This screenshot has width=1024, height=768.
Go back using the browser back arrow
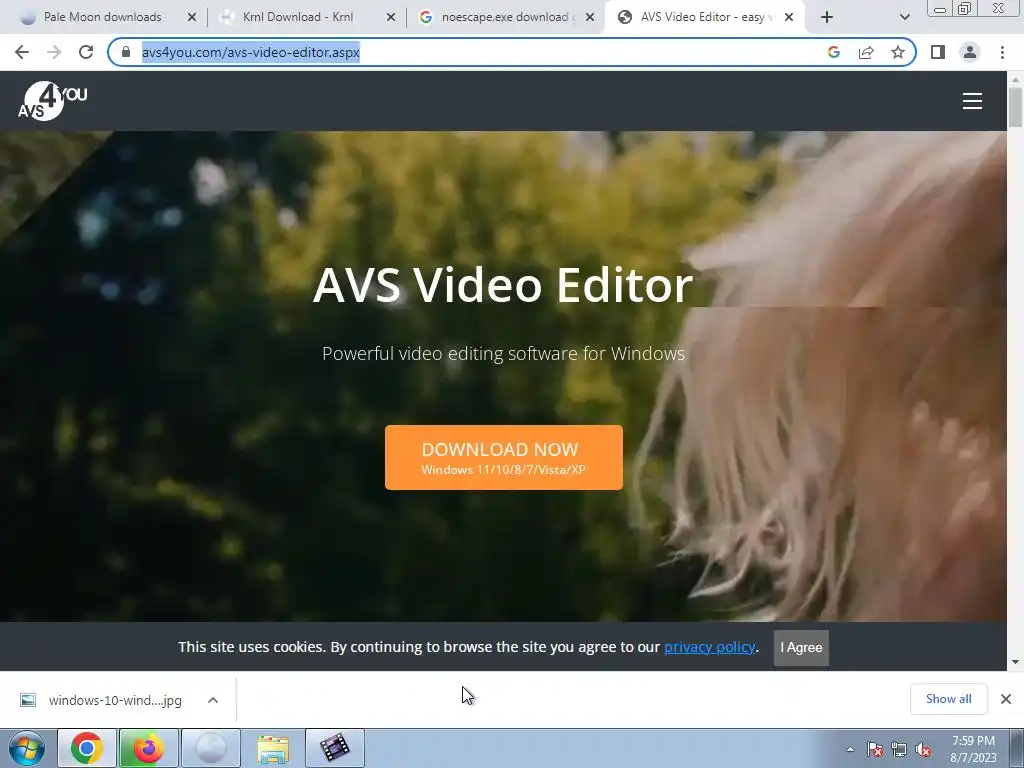[x=22, y=52]
